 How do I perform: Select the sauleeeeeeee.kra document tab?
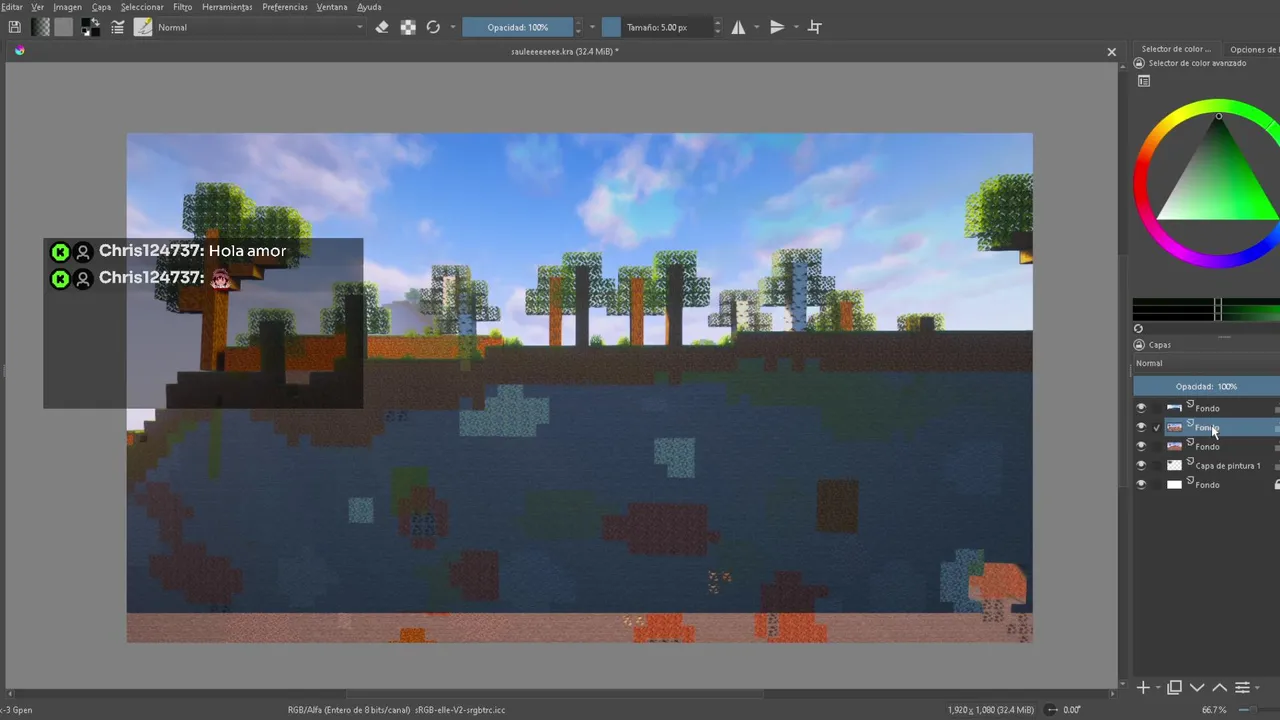click(x=564, y=51)
